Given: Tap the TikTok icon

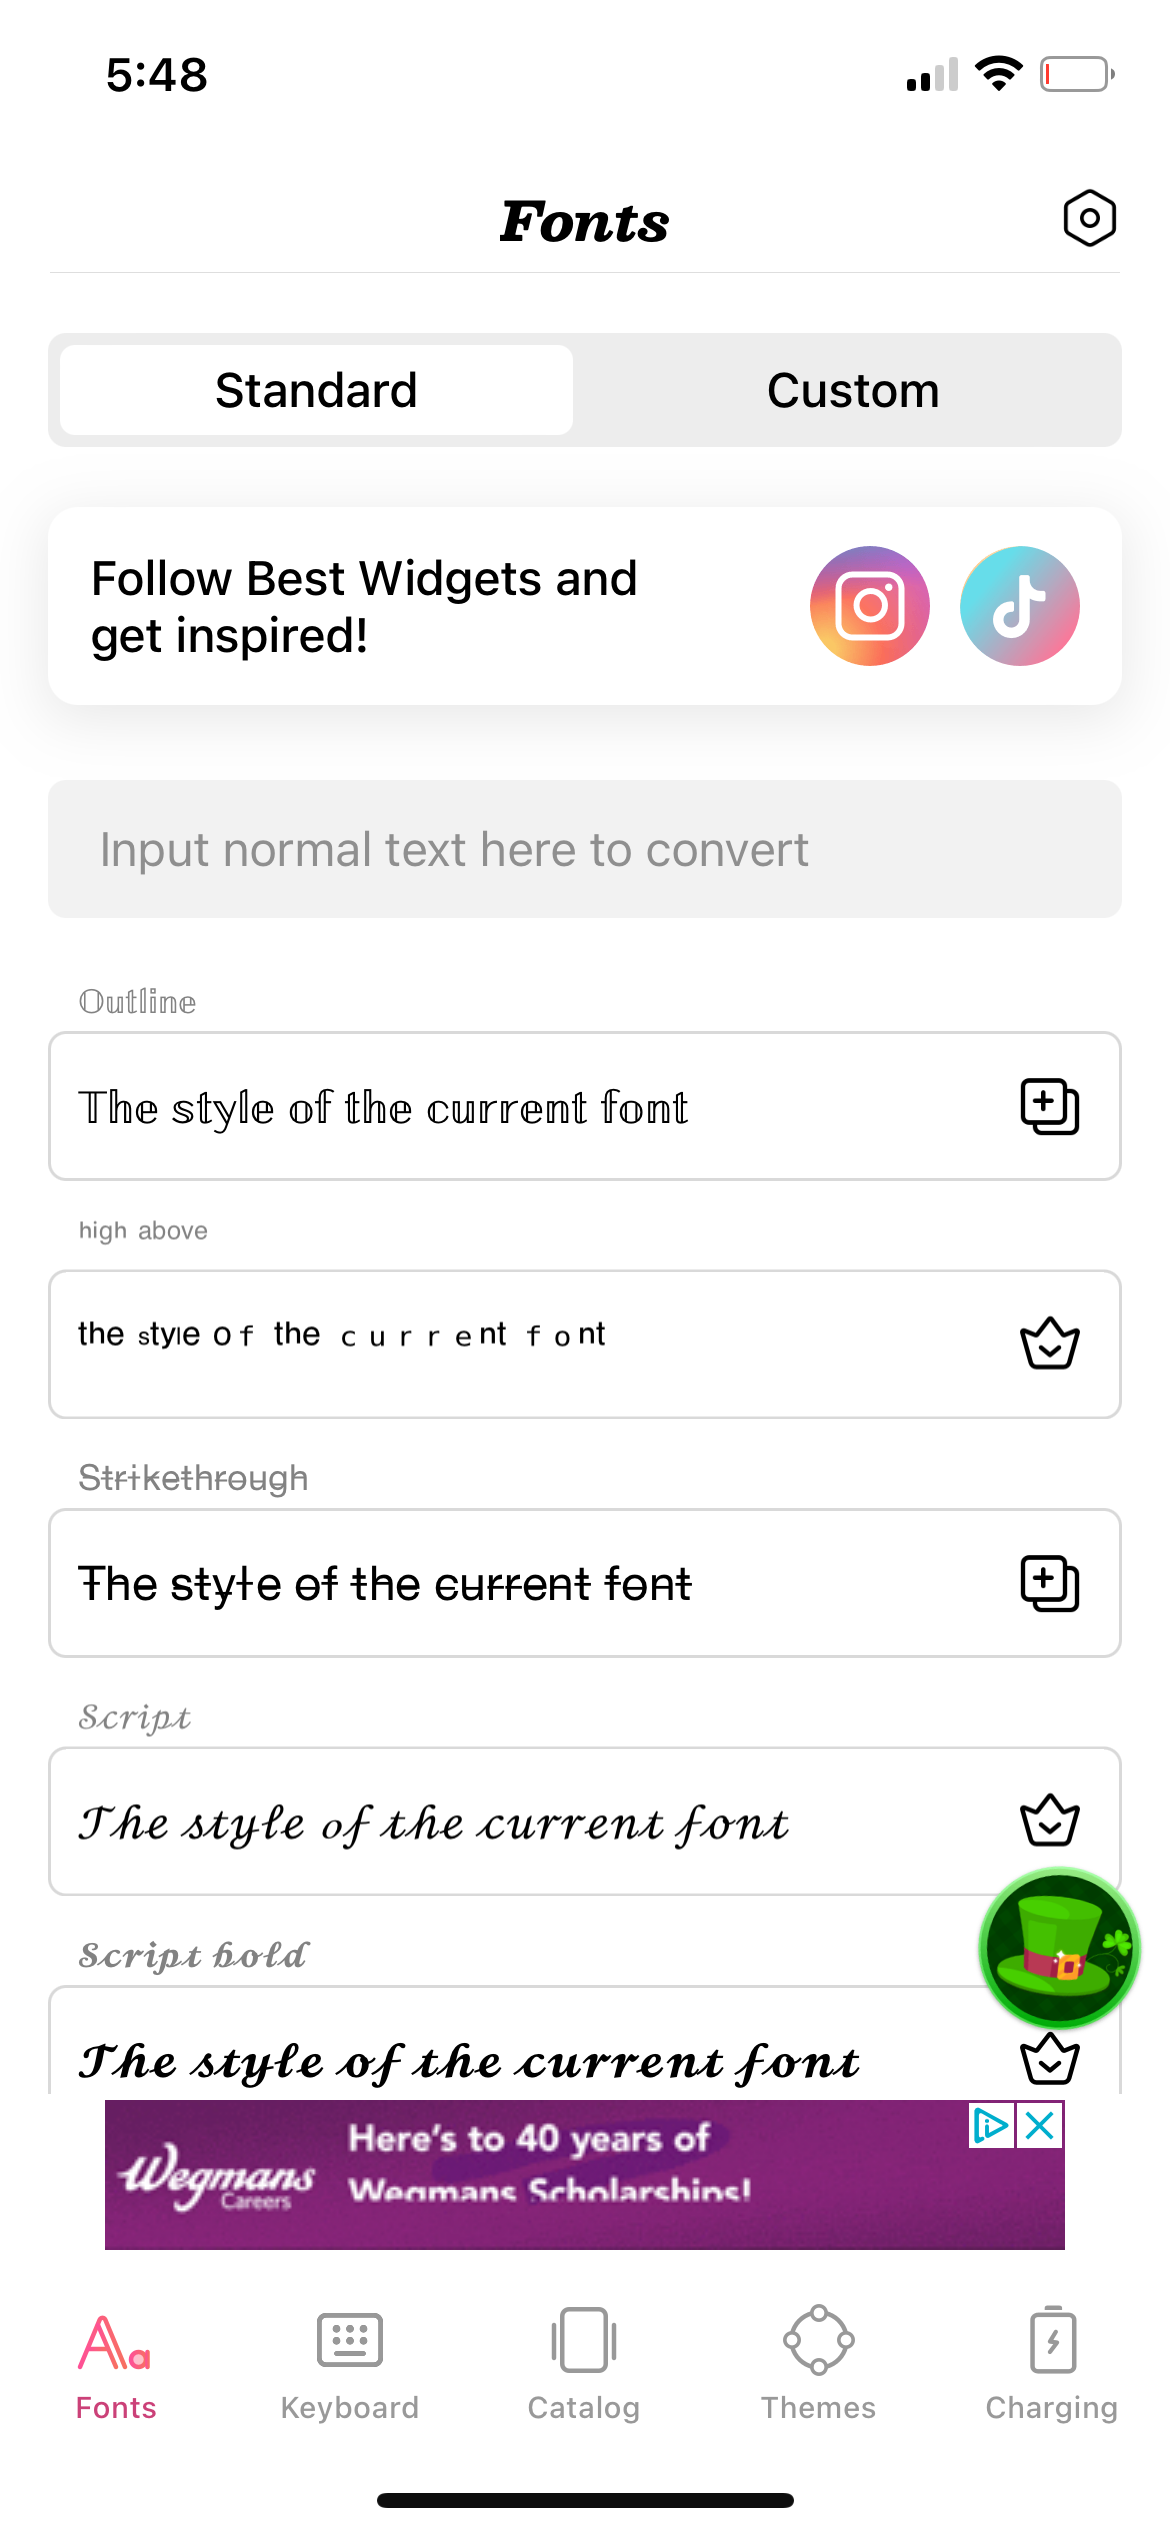Looking at the screenshot, I should pos(1019,606).
